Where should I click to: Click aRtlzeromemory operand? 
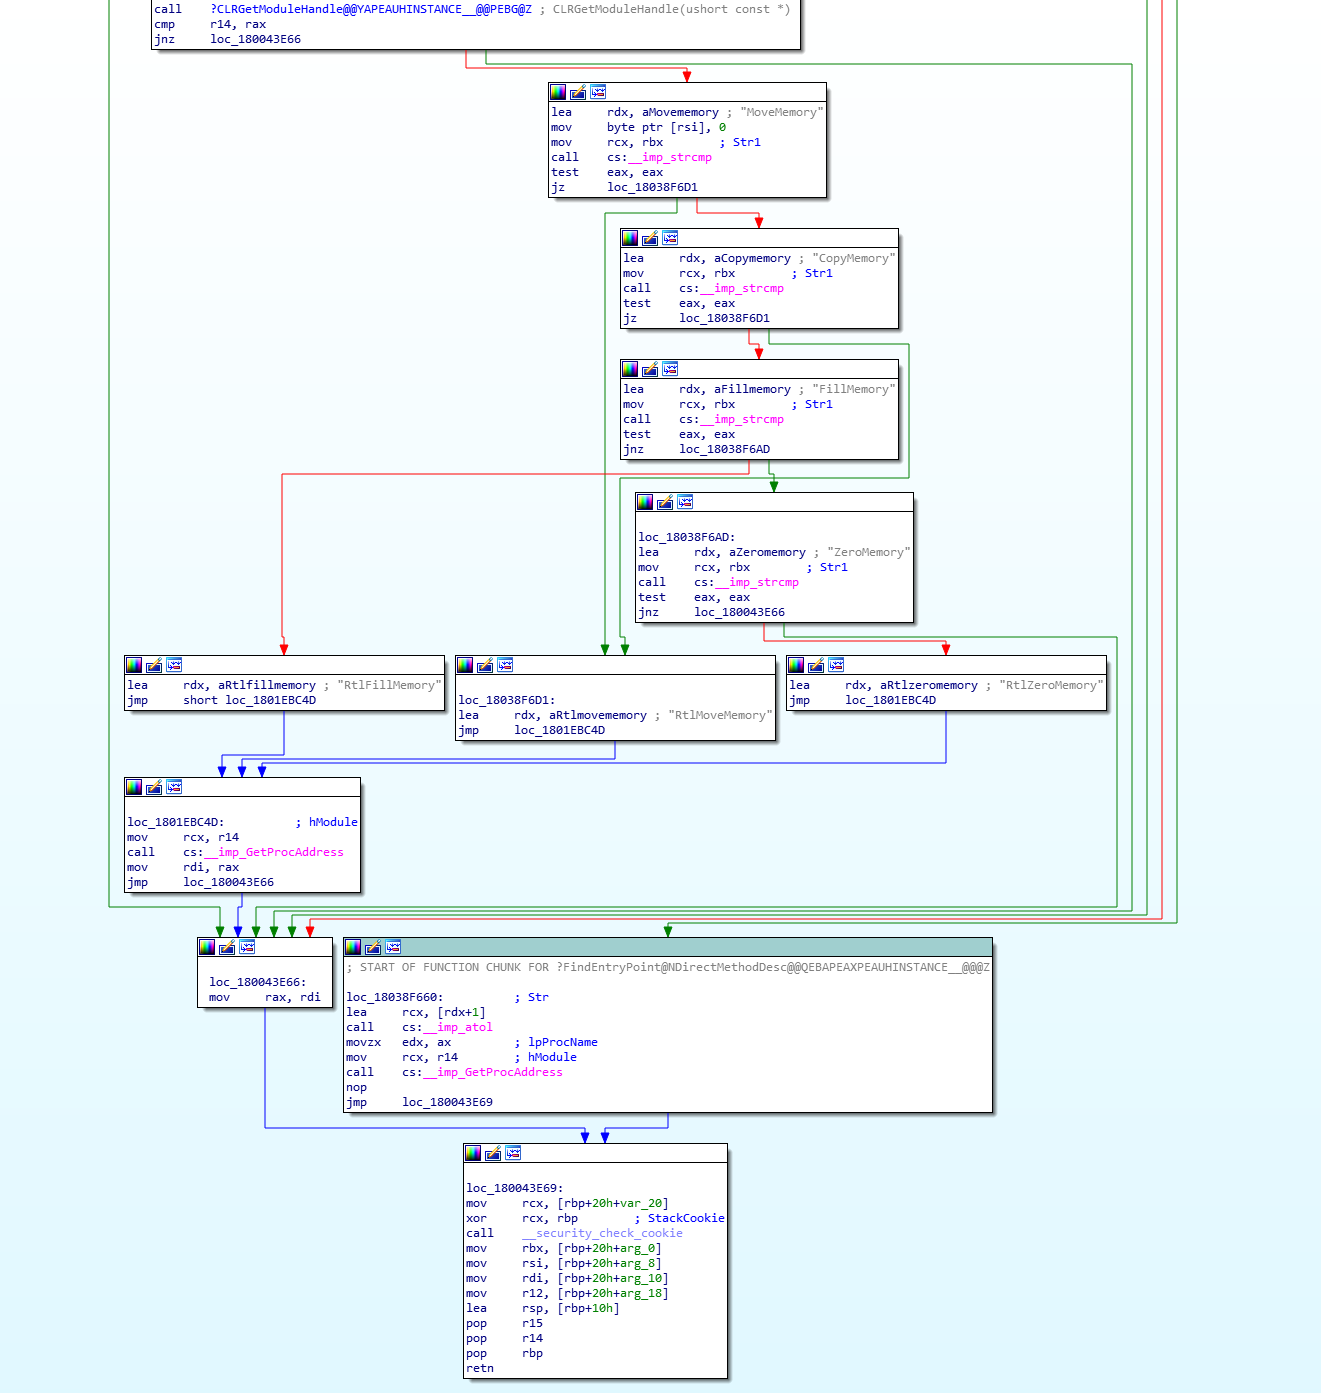click(929, 685)
